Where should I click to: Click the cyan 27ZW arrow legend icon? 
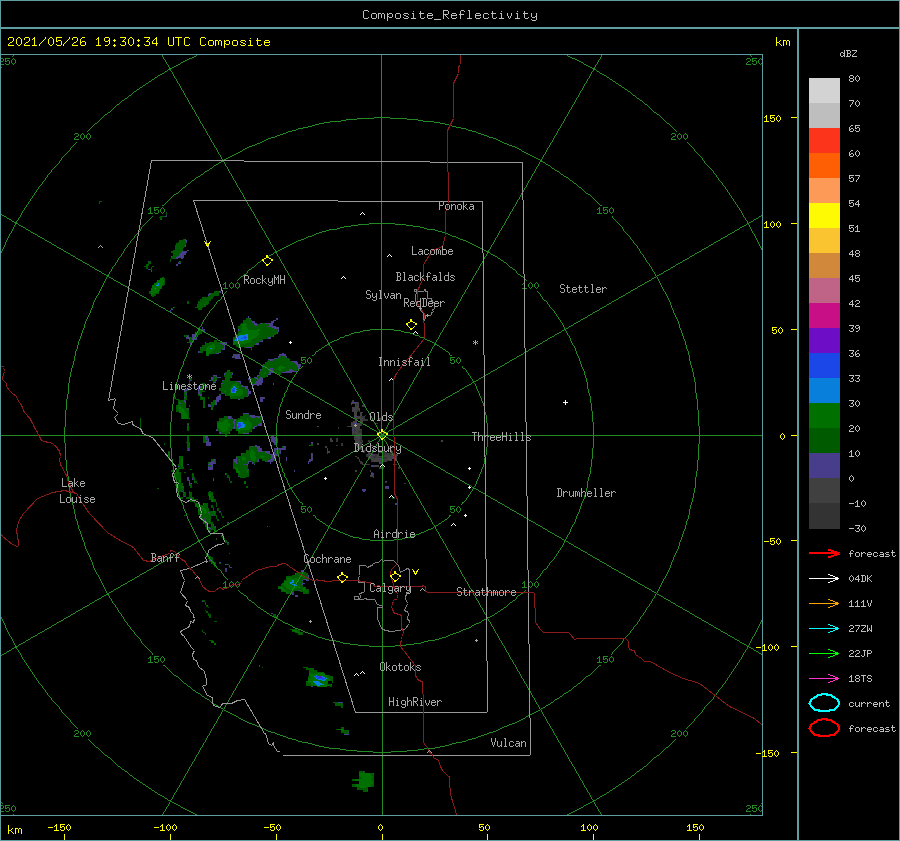[x=824, y=629]
